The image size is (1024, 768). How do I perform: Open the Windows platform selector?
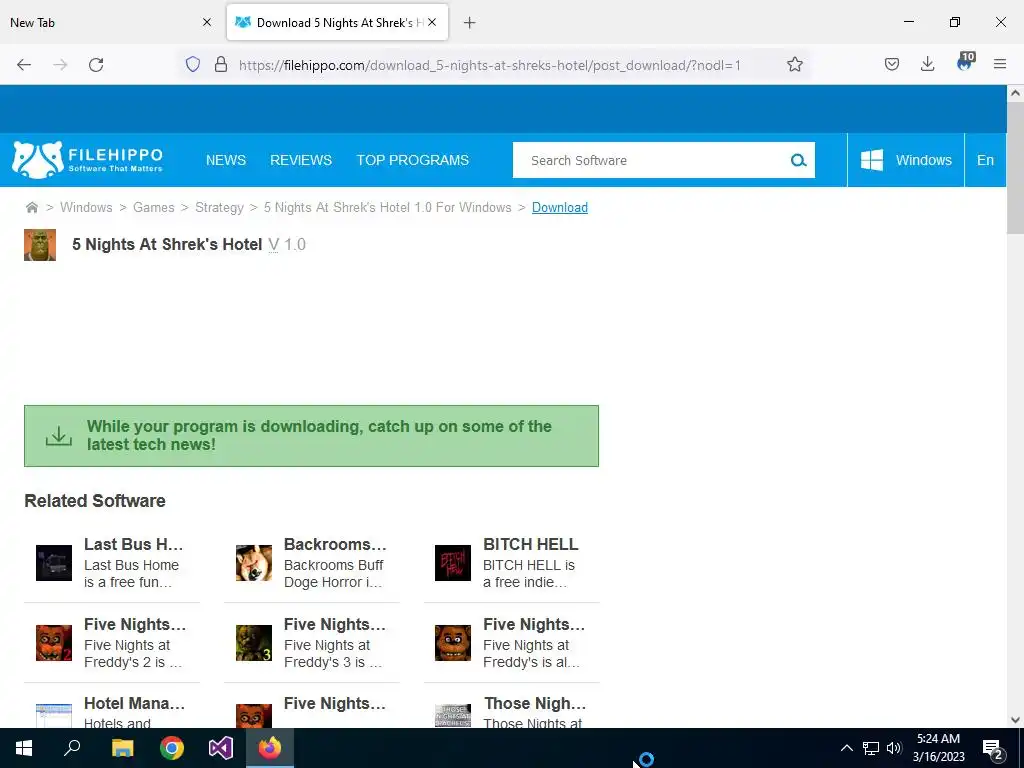point(906,160)
